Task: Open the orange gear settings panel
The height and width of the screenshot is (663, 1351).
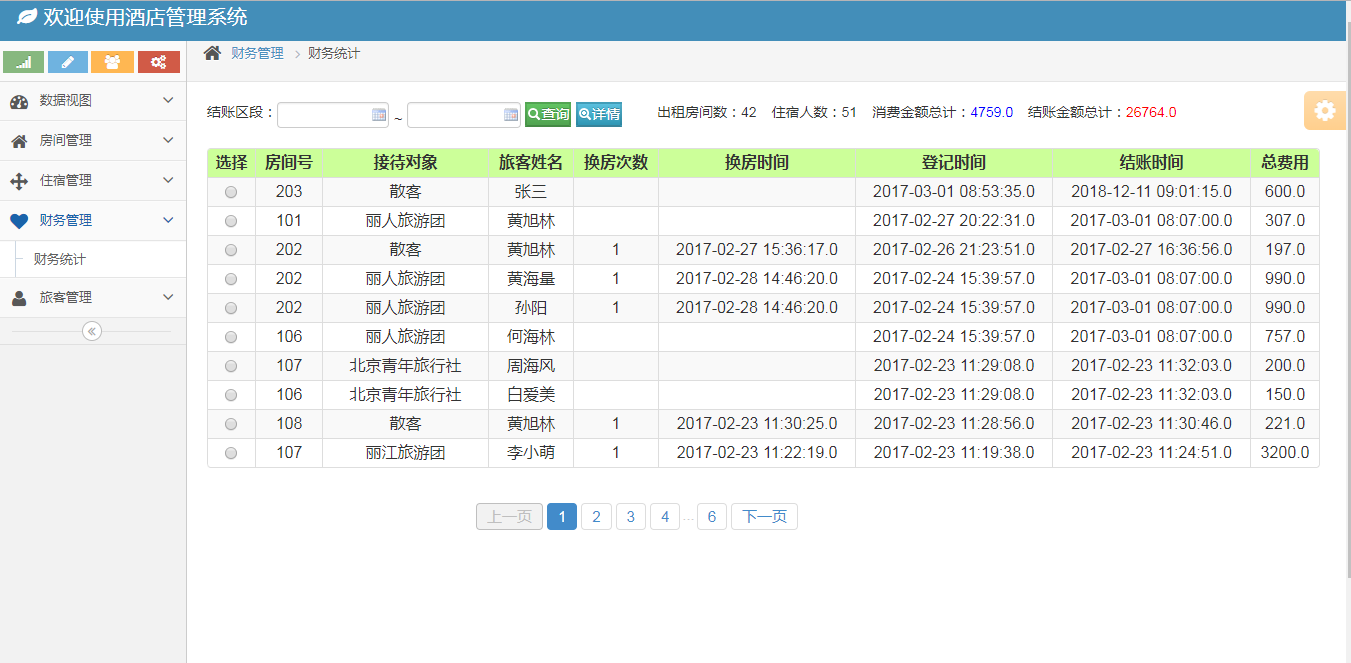Action: point(1324,111)
